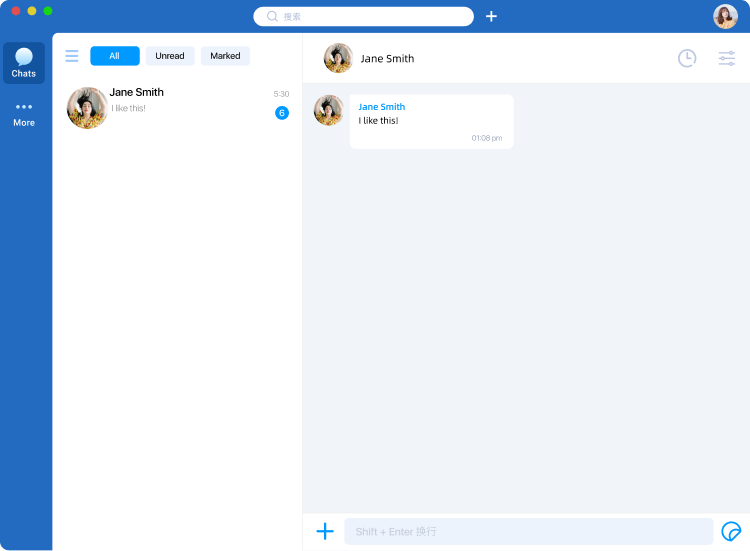Click the plus icon beside search bar
This screenshot has width=750, height=551.
pos(491,16)
